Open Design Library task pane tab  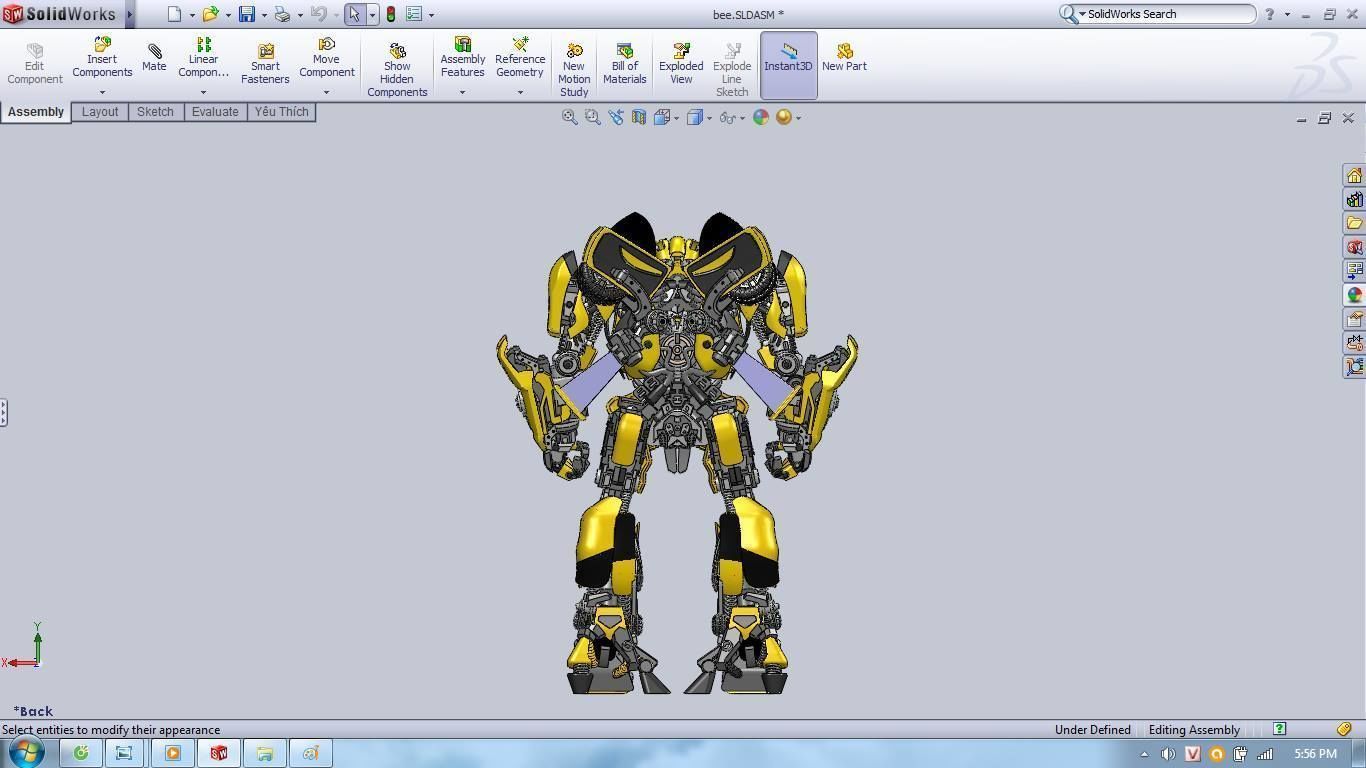1354,200
